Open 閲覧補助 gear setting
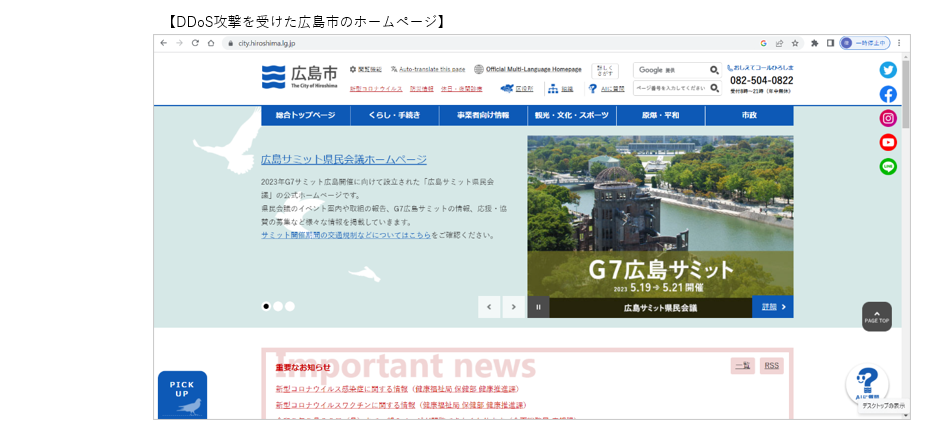This screenshot has height=440, width=941. pyautogui.click(x=365, y=69)
